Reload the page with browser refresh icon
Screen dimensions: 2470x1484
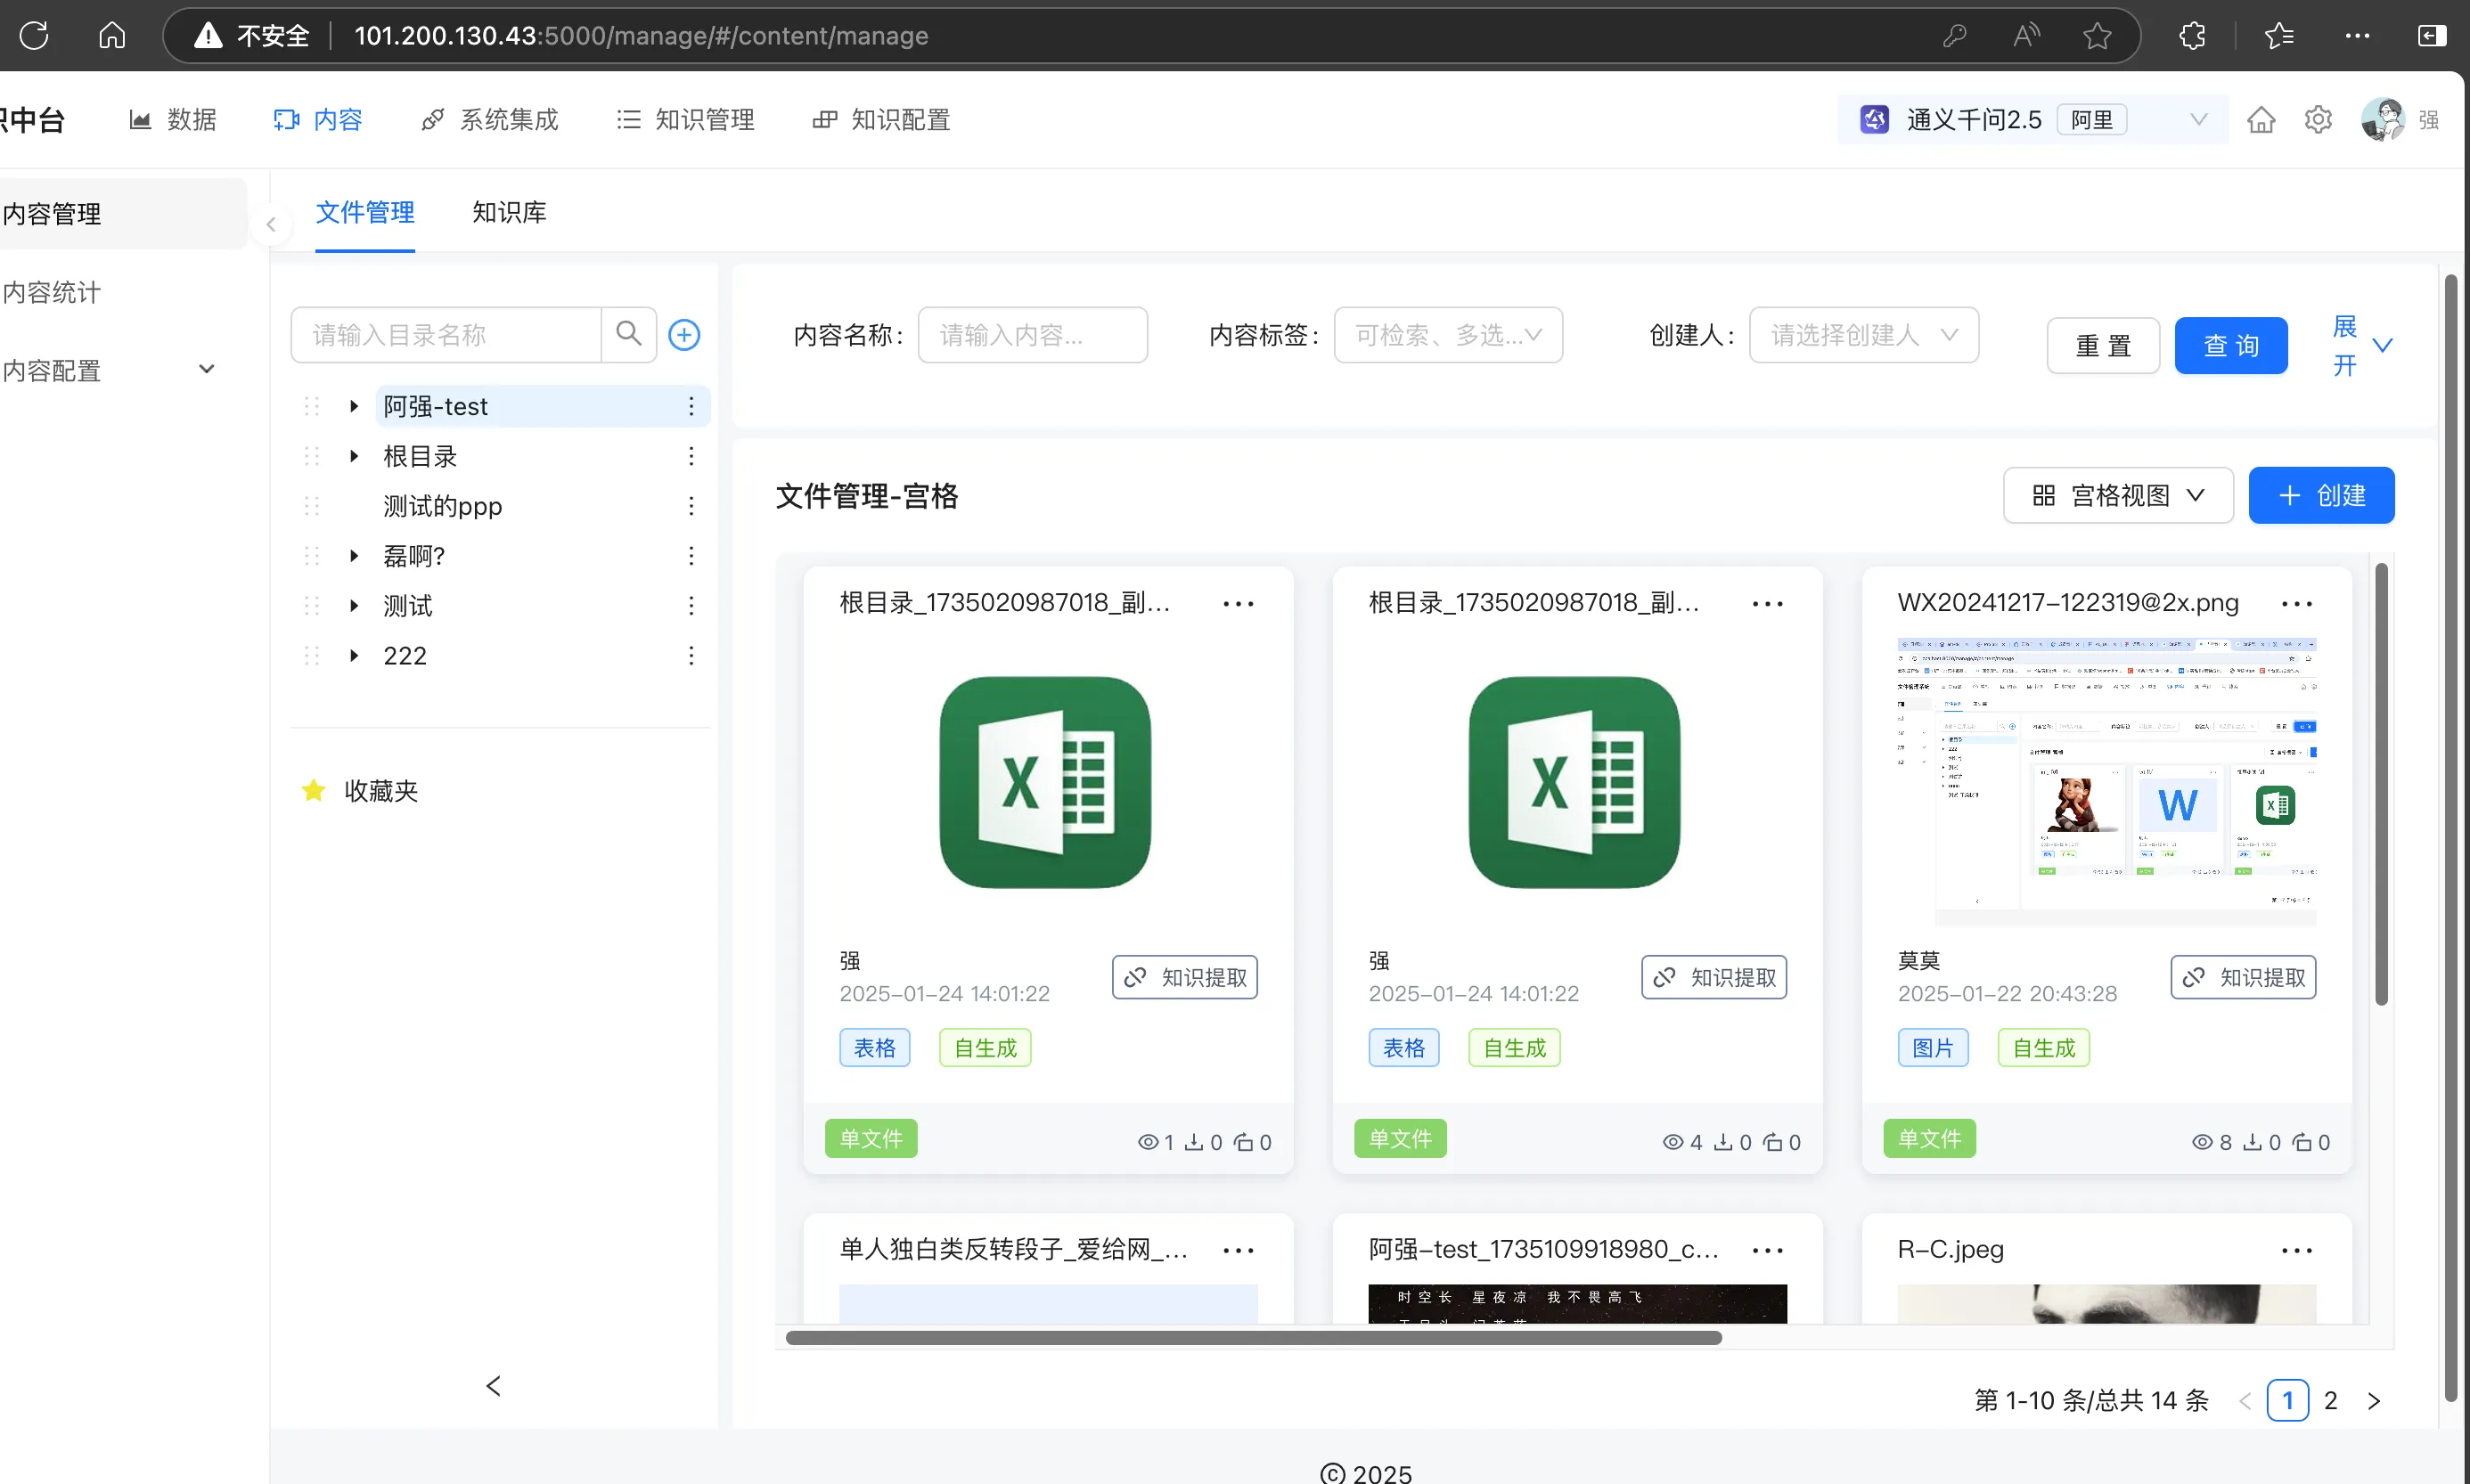coord(34,36)
